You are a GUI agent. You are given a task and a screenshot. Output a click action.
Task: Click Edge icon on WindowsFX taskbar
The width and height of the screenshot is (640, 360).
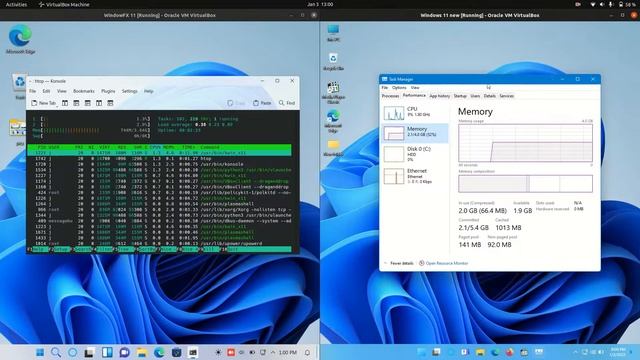click(159, 352)
